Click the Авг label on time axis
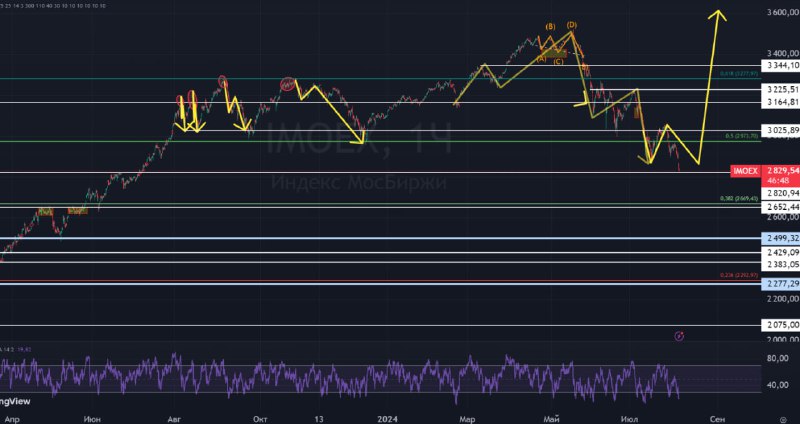The height and width of the screenshot is (424, 800). coord(174,419)
